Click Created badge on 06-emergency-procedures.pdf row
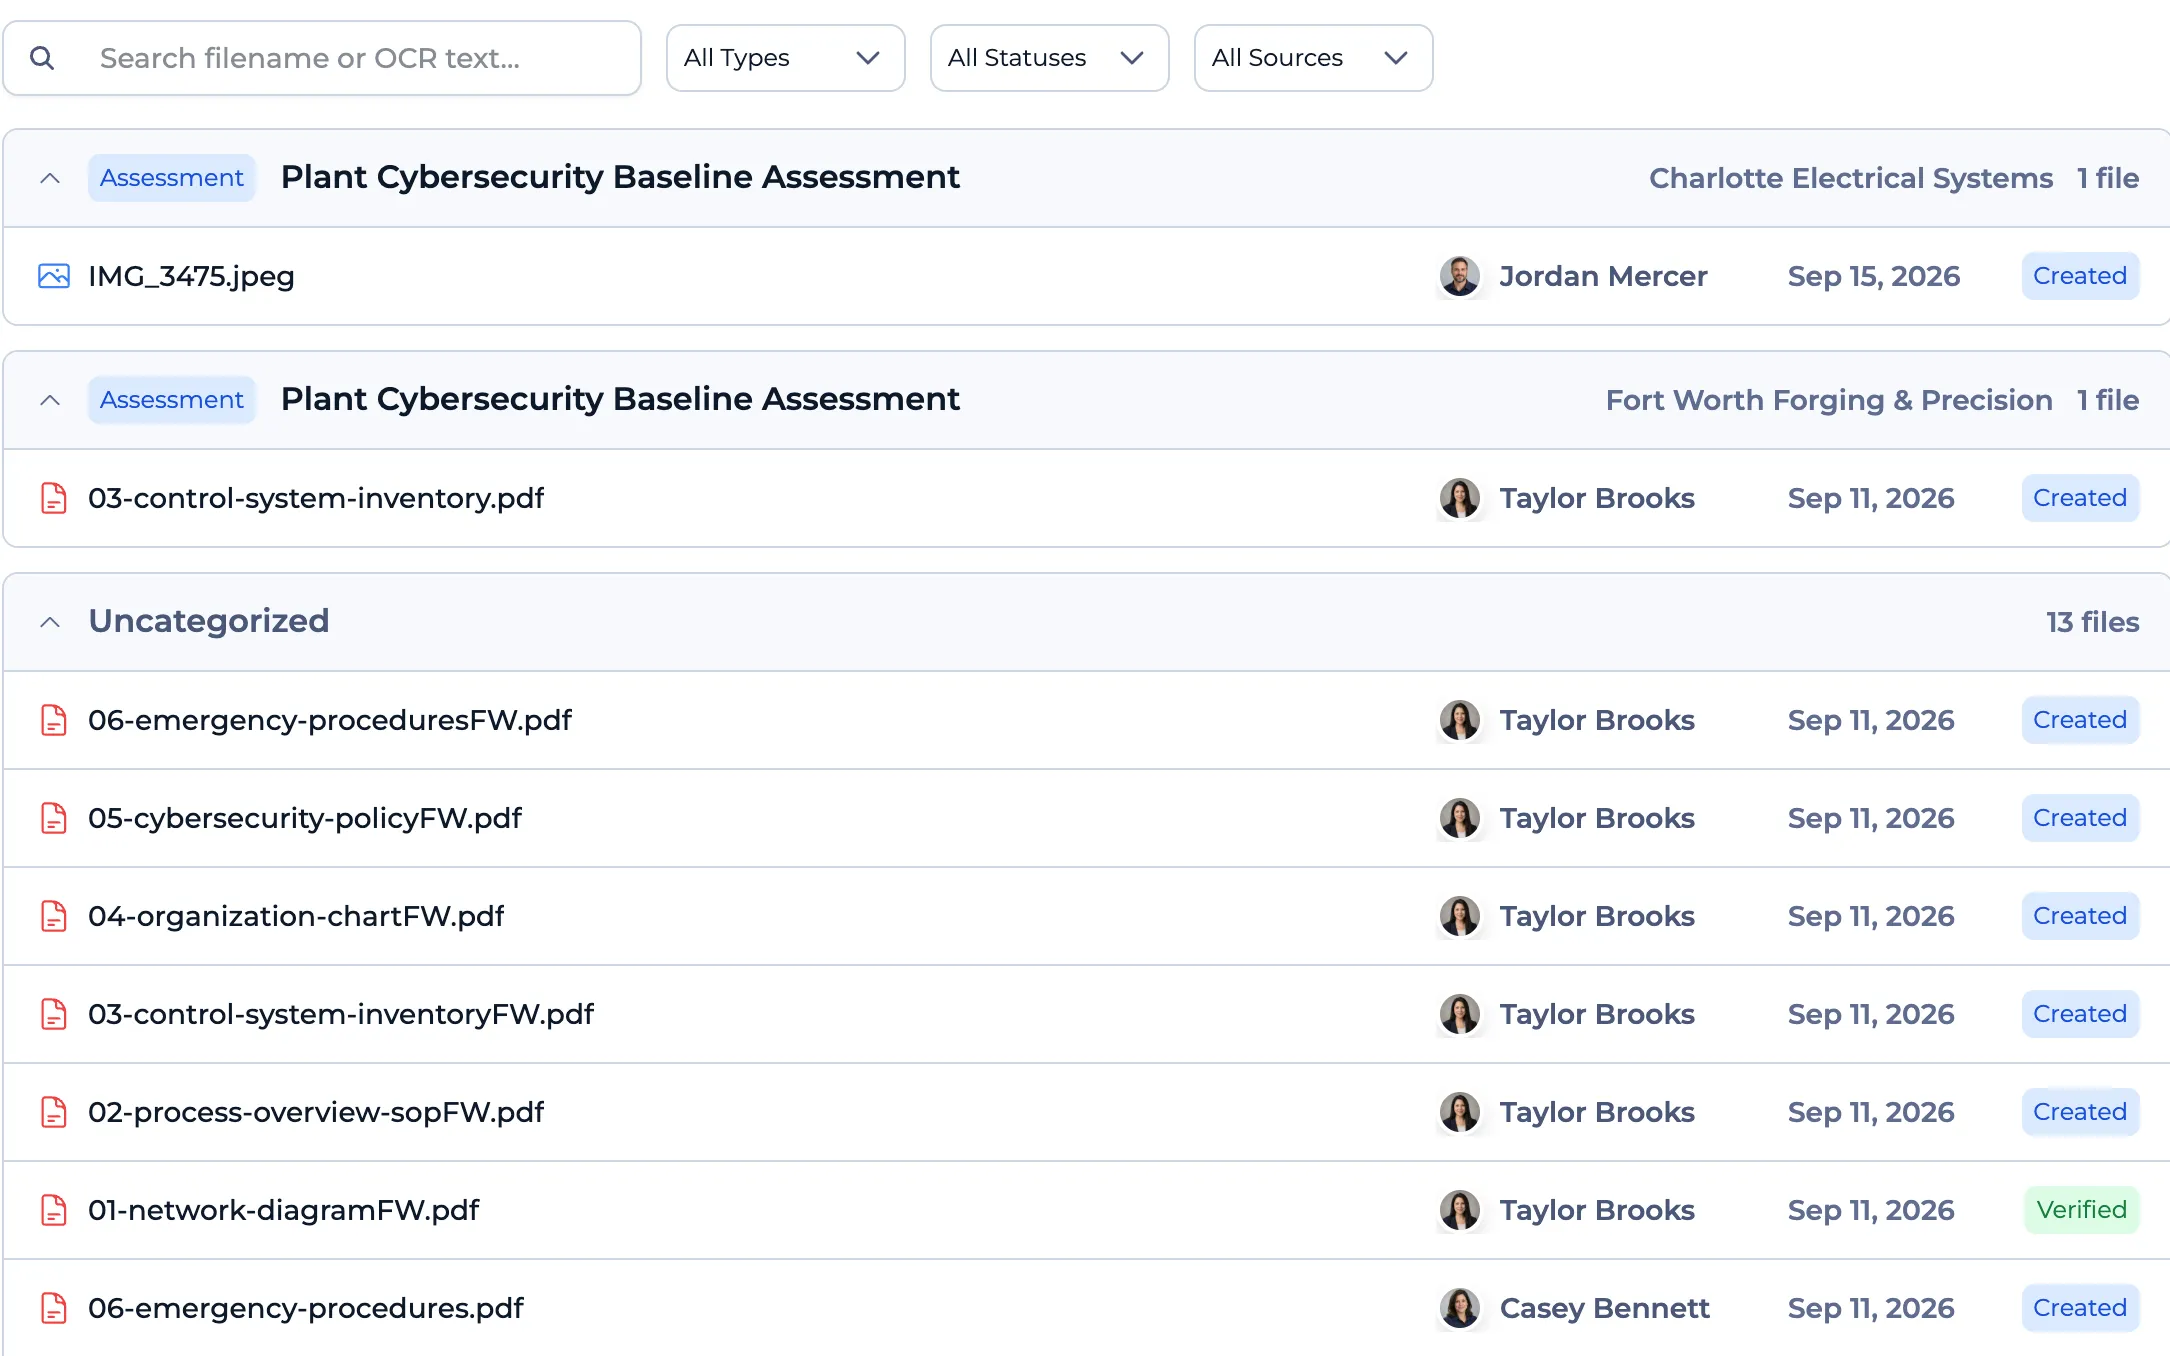 [2080, 1308]
